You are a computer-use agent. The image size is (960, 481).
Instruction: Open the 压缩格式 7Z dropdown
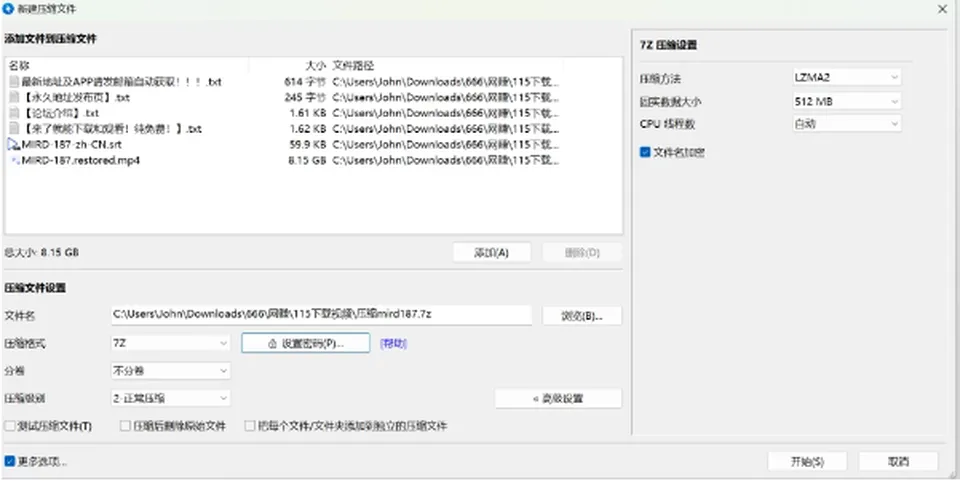[170, 343]
